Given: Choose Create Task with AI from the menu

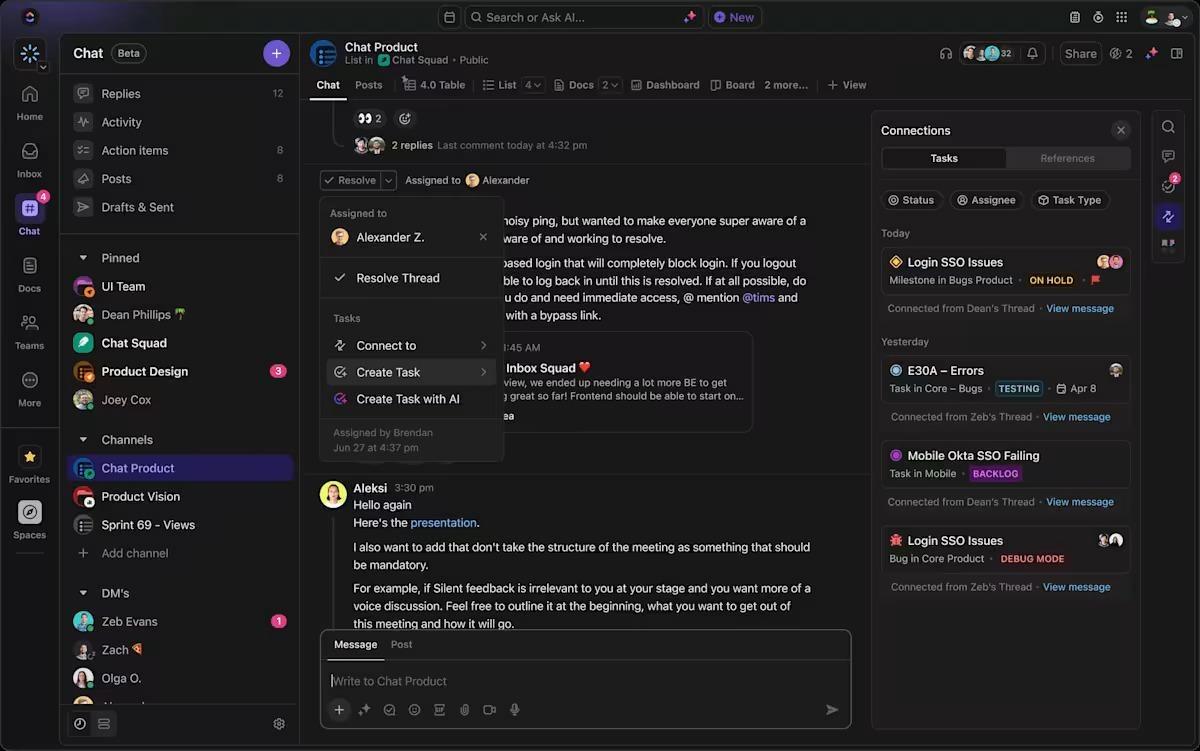Looking at the screenshot, I should (405, 398).
